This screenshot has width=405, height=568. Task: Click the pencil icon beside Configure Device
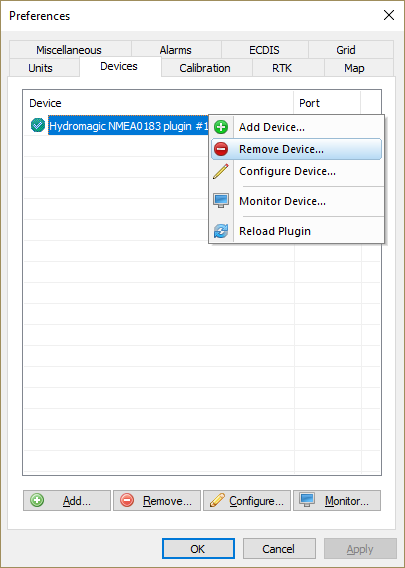[221, 171]
